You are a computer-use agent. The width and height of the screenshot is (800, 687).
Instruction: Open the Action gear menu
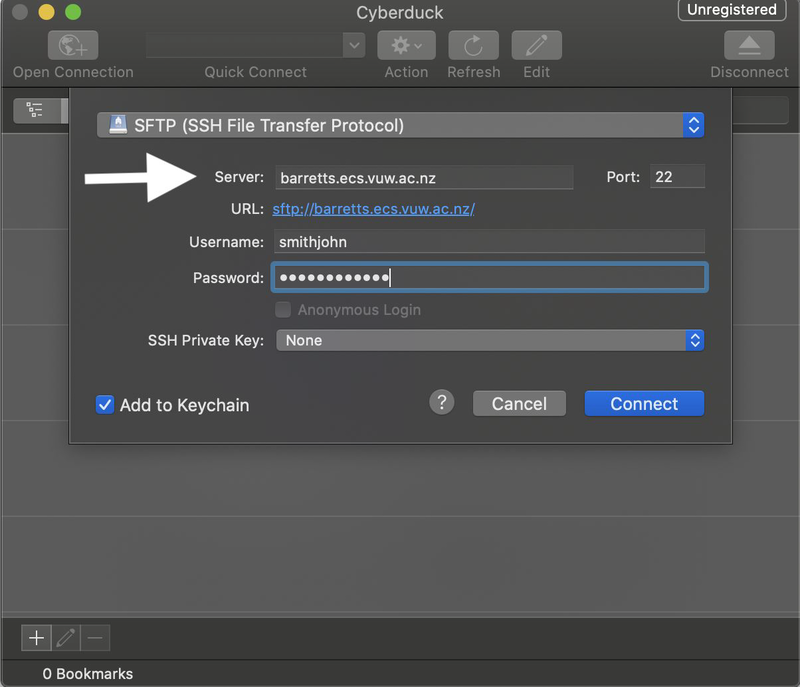406,45
